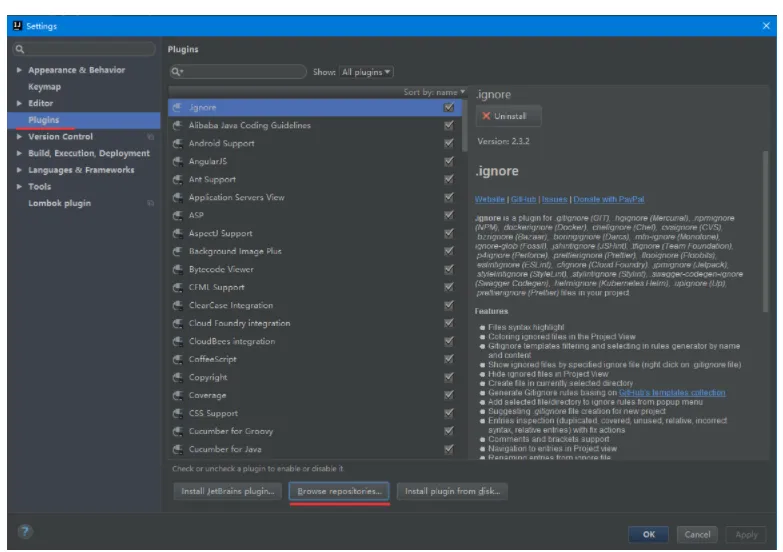Expand the Tools tree node
Image resolution: width=783 pixels, height=552 pixels.
pyautogui.click(x=19, y=186)
